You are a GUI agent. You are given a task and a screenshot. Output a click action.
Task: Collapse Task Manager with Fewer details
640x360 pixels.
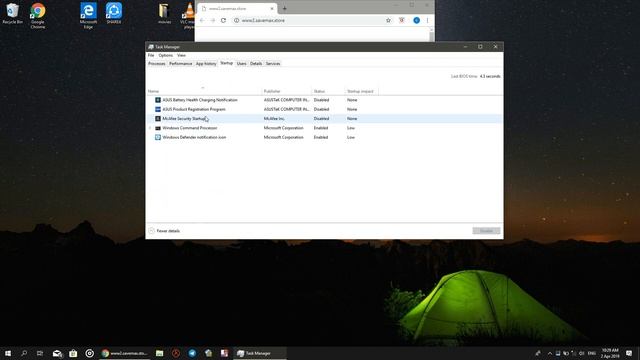tap(164, 231)
